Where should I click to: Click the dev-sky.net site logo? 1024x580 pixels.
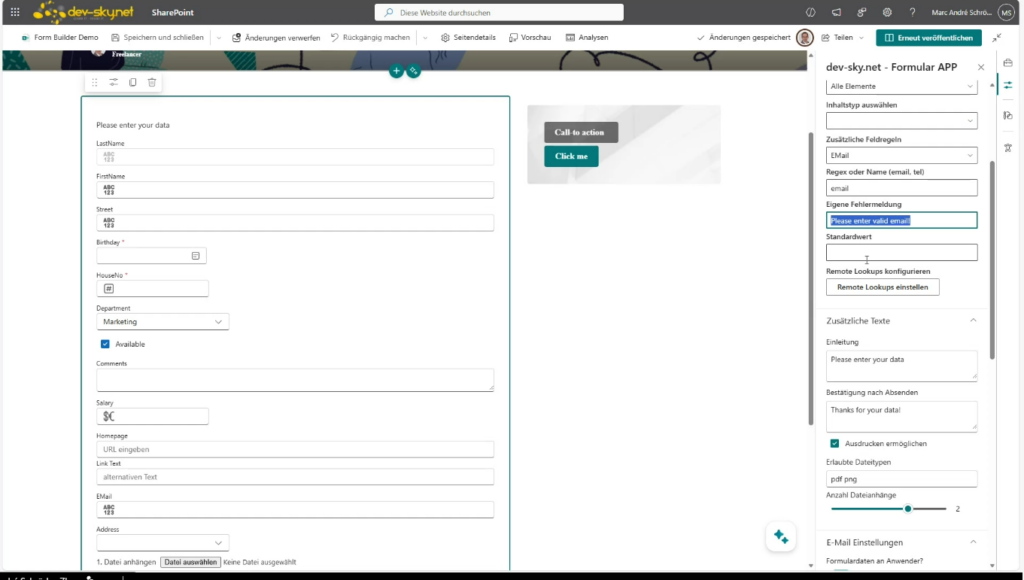83,12
